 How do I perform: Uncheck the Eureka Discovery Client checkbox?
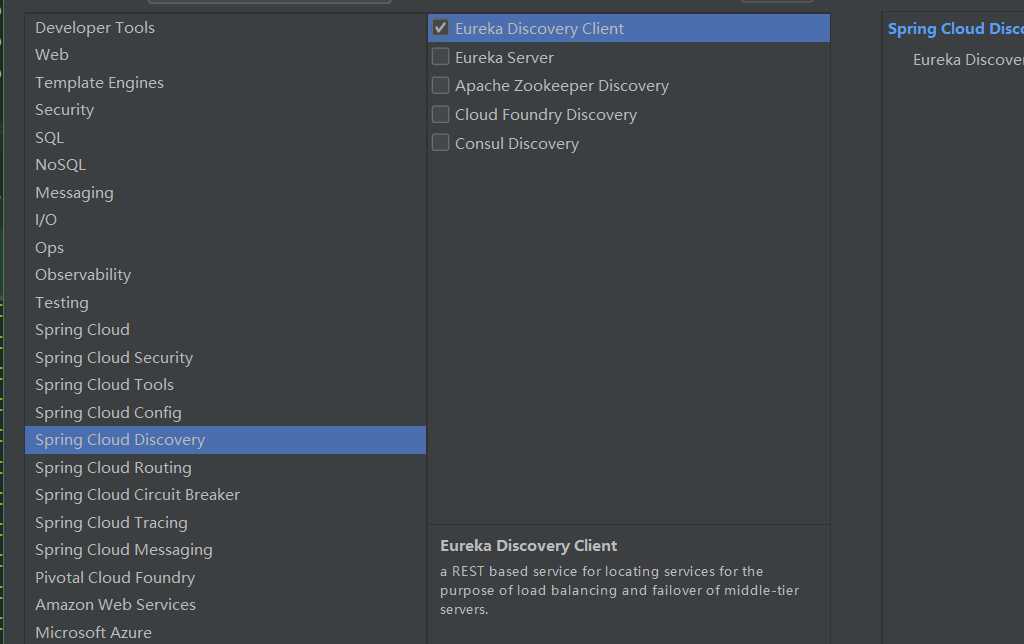(440, 28)
